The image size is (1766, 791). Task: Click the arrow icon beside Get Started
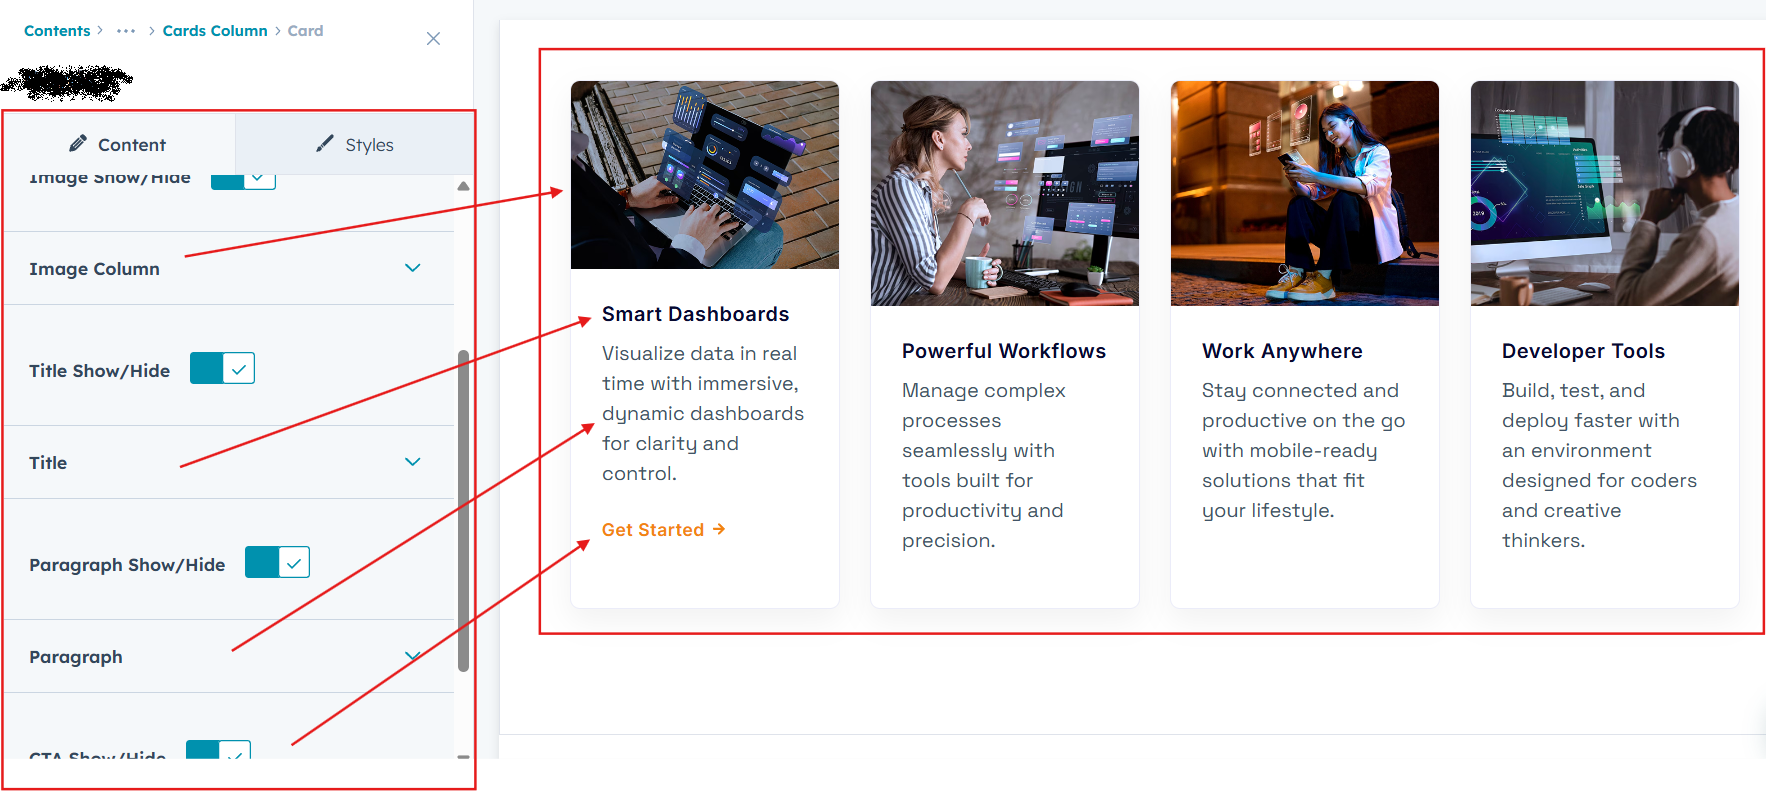click(x=719, y=529)
